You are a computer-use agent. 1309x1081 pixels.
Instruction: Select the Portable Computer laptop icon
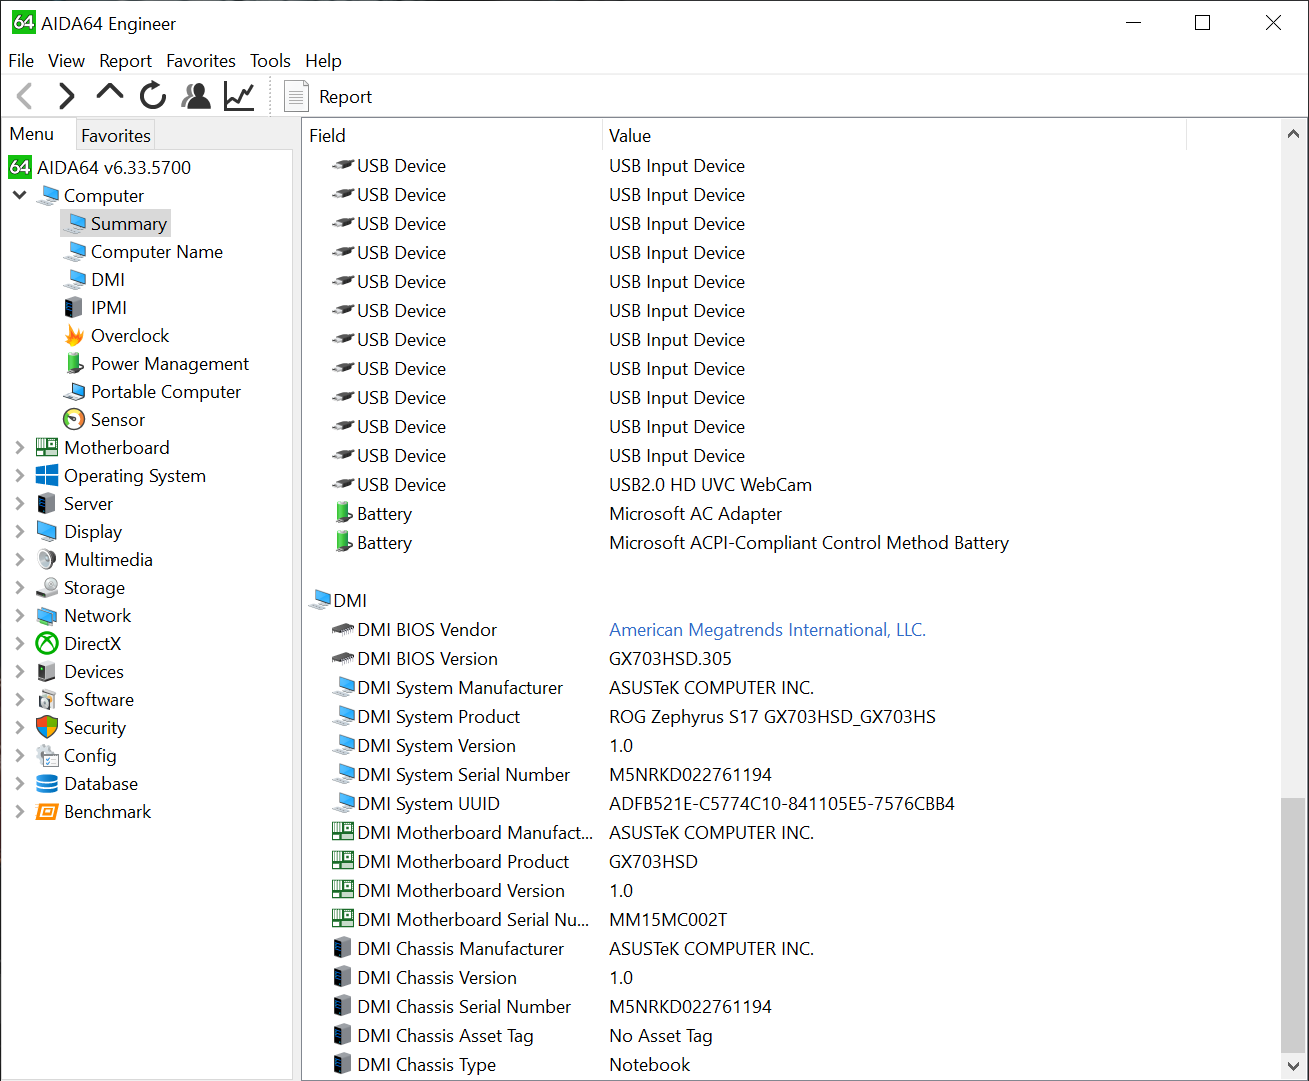(75, 392)
